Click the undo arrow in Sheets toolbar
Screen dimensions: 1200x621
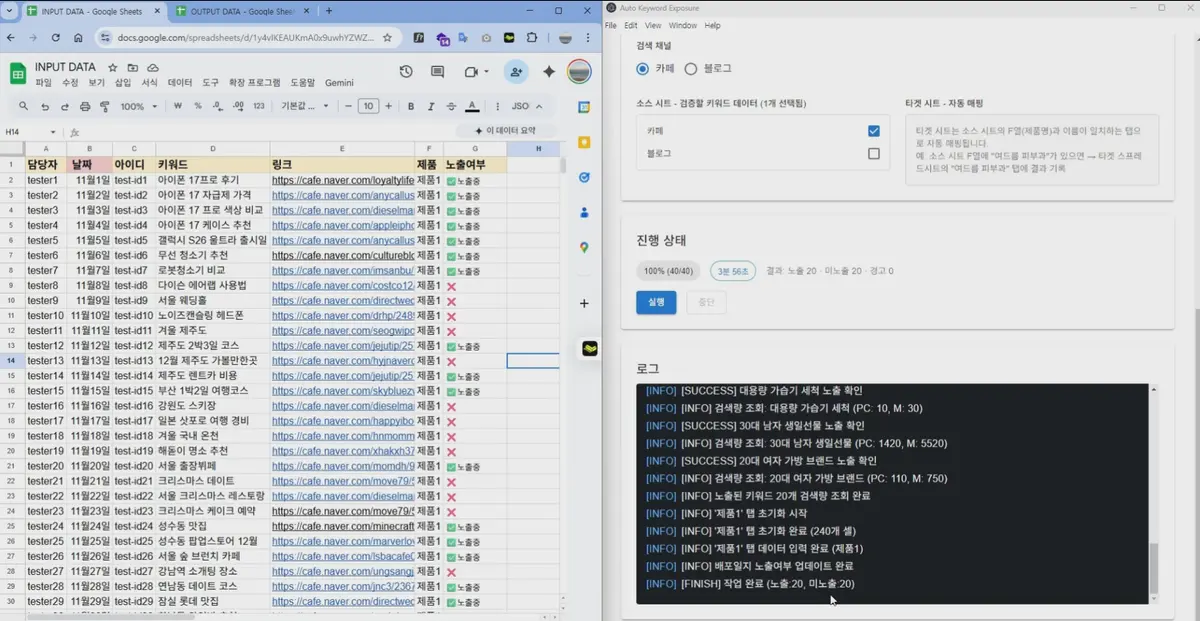coord(45,106)
